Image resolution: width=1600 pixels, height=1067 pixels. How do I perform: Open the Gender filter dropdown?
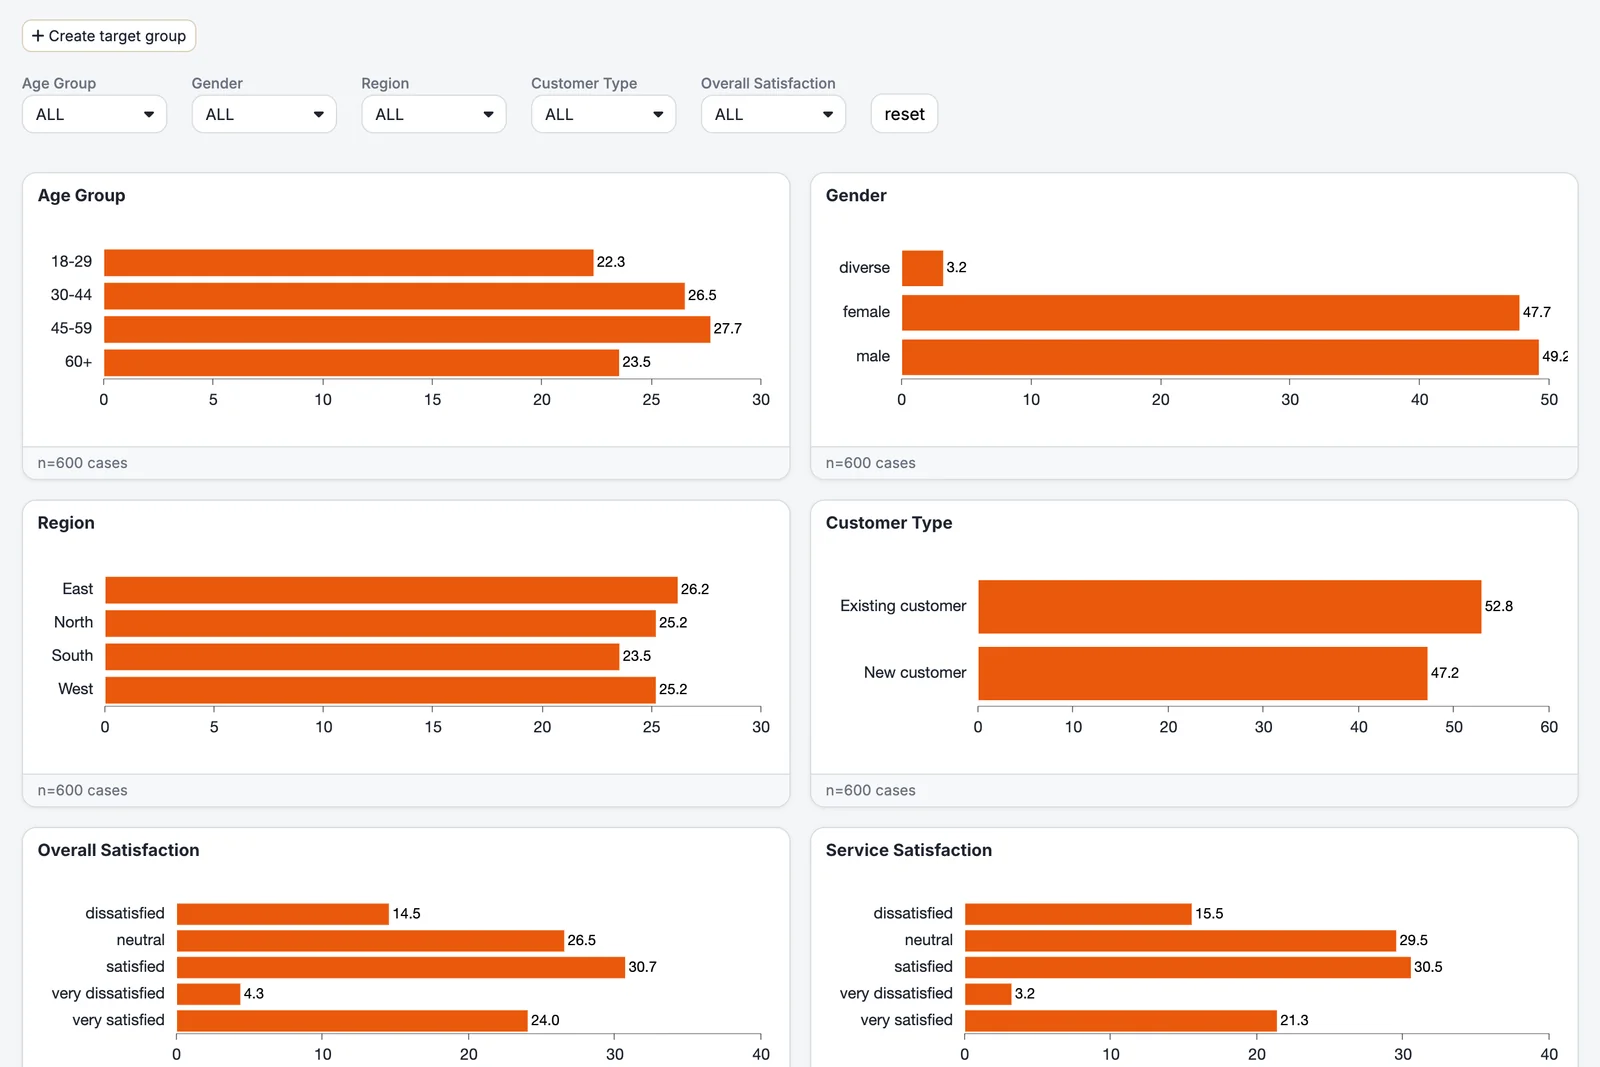point(264,114)
